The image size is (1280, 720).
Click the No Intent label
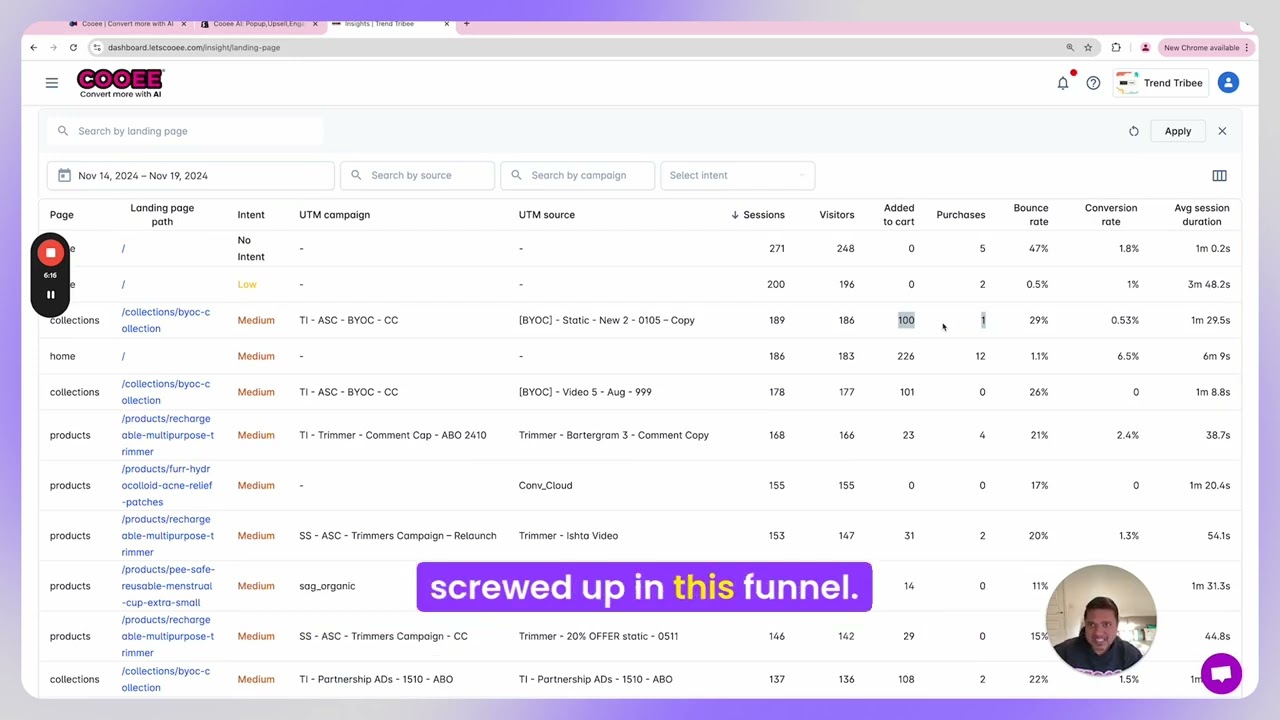pos(251,248)
